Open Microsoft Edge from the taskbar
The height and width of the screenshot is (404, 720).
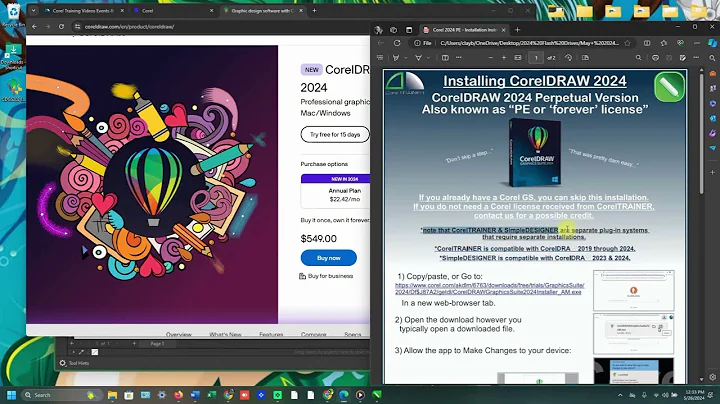coord(343,395)
